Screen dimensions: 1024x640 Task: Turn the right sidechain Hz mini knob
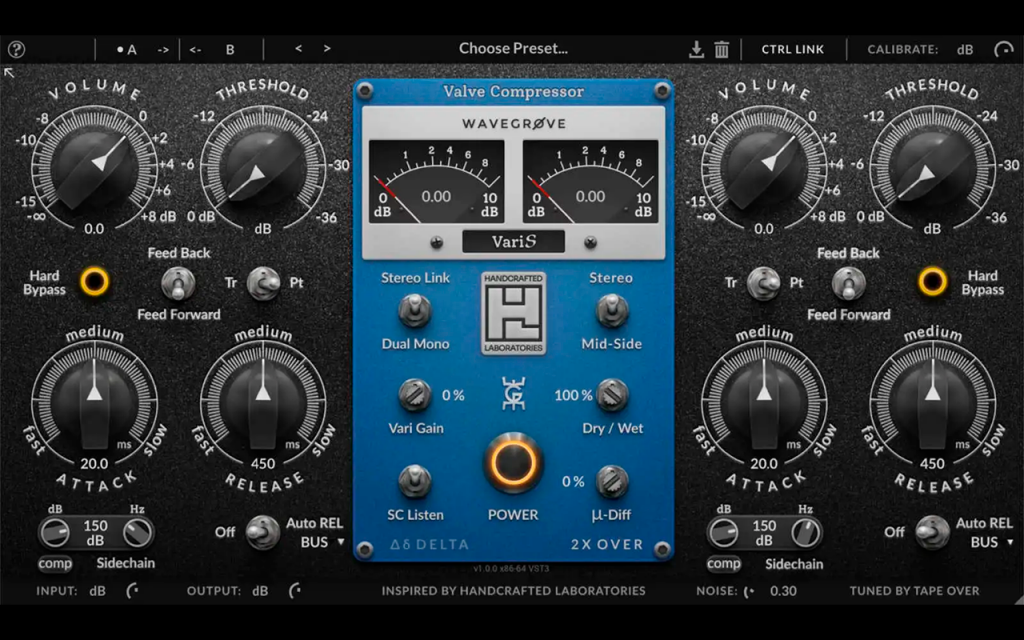coord(806,533)
